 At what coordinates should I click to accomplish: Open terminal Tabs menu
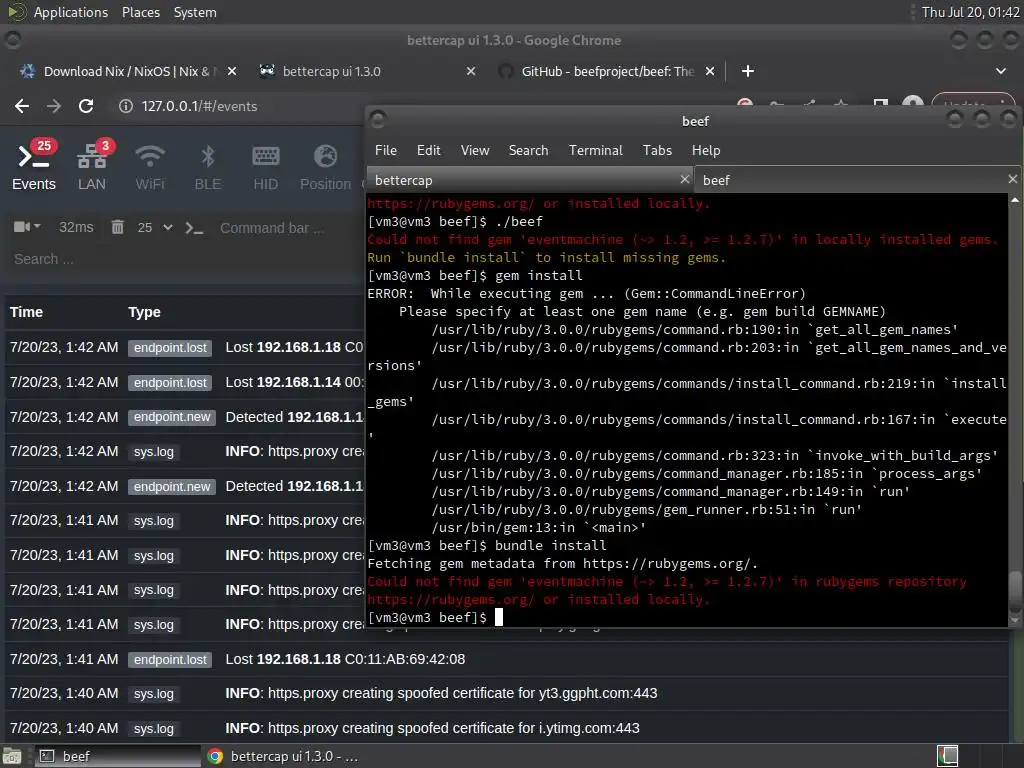point(657,150)
